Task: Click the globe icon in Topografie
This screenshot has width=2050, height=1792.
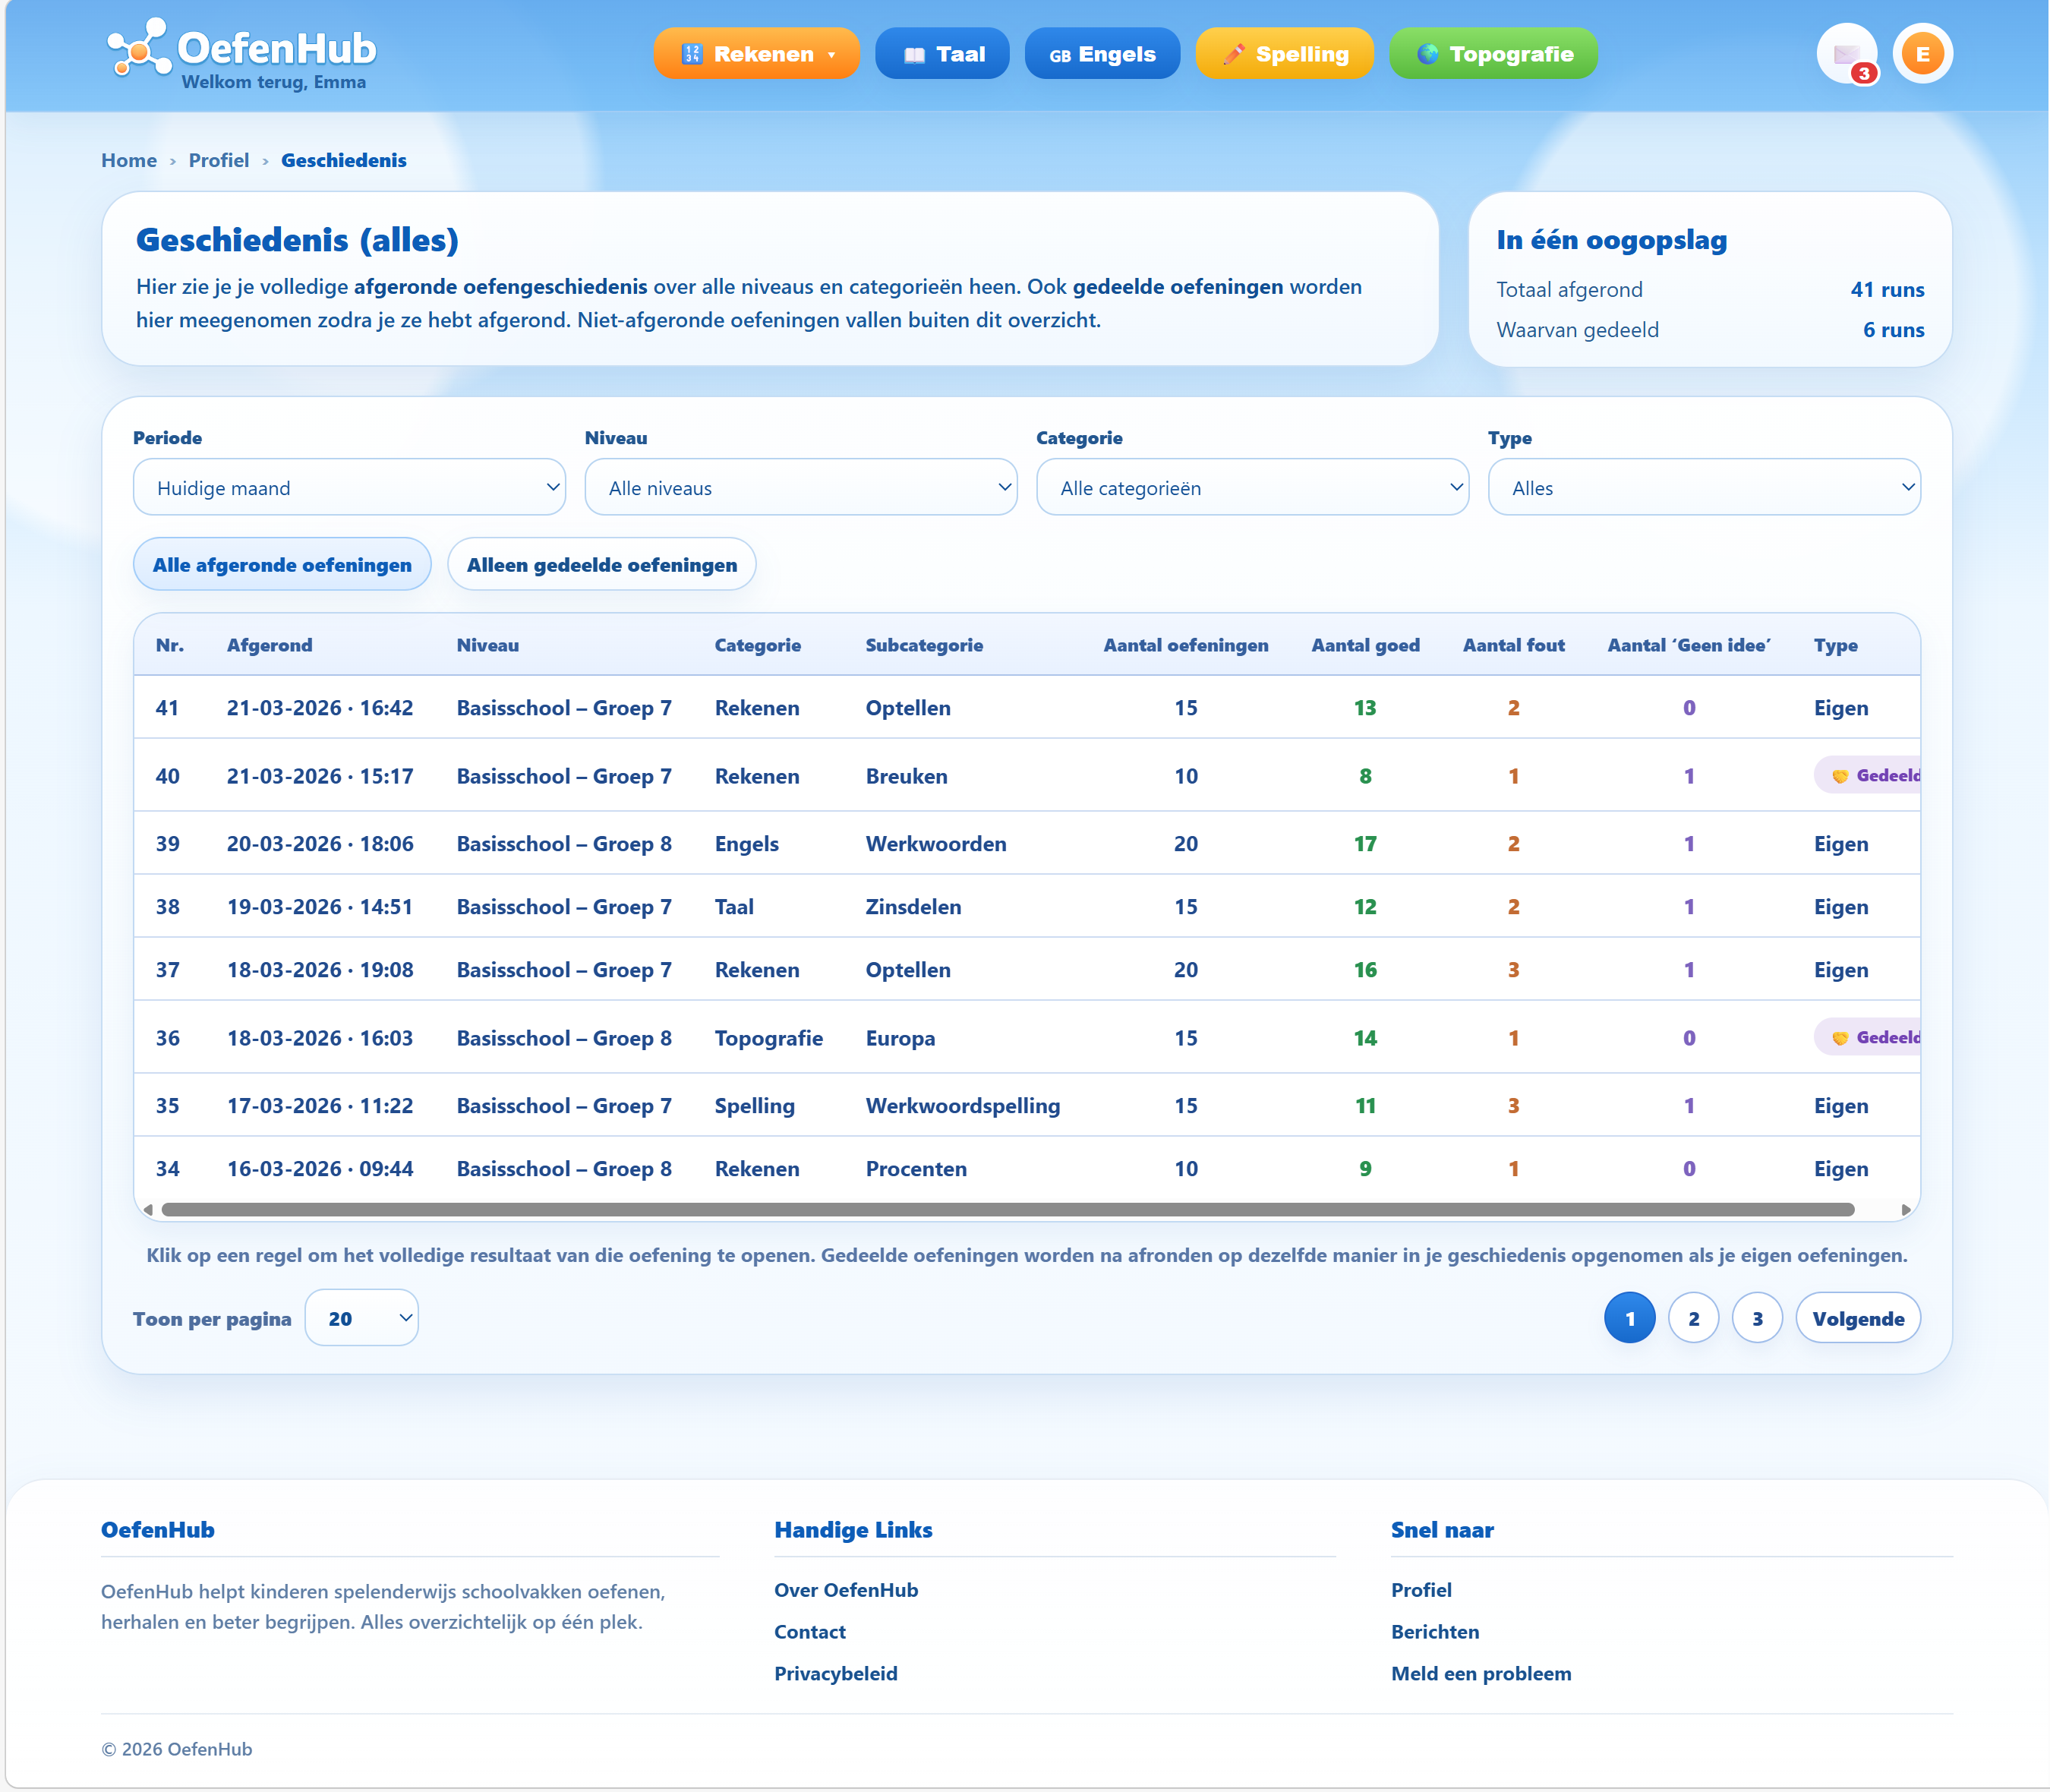Action: click(x=1428, y=54)
